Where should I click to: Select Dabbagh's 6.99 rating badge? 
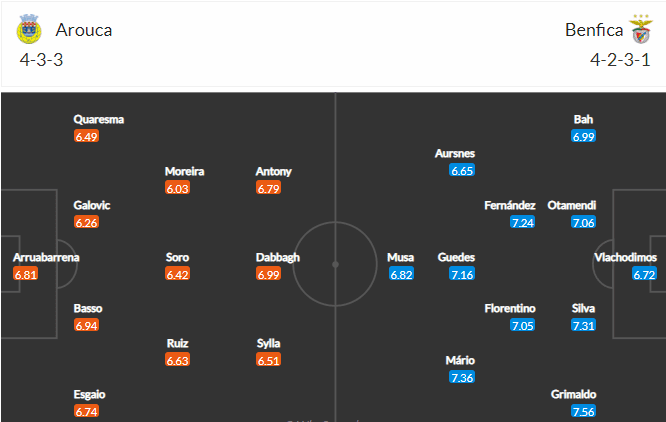pyautogui.click(x=268, y=274)
